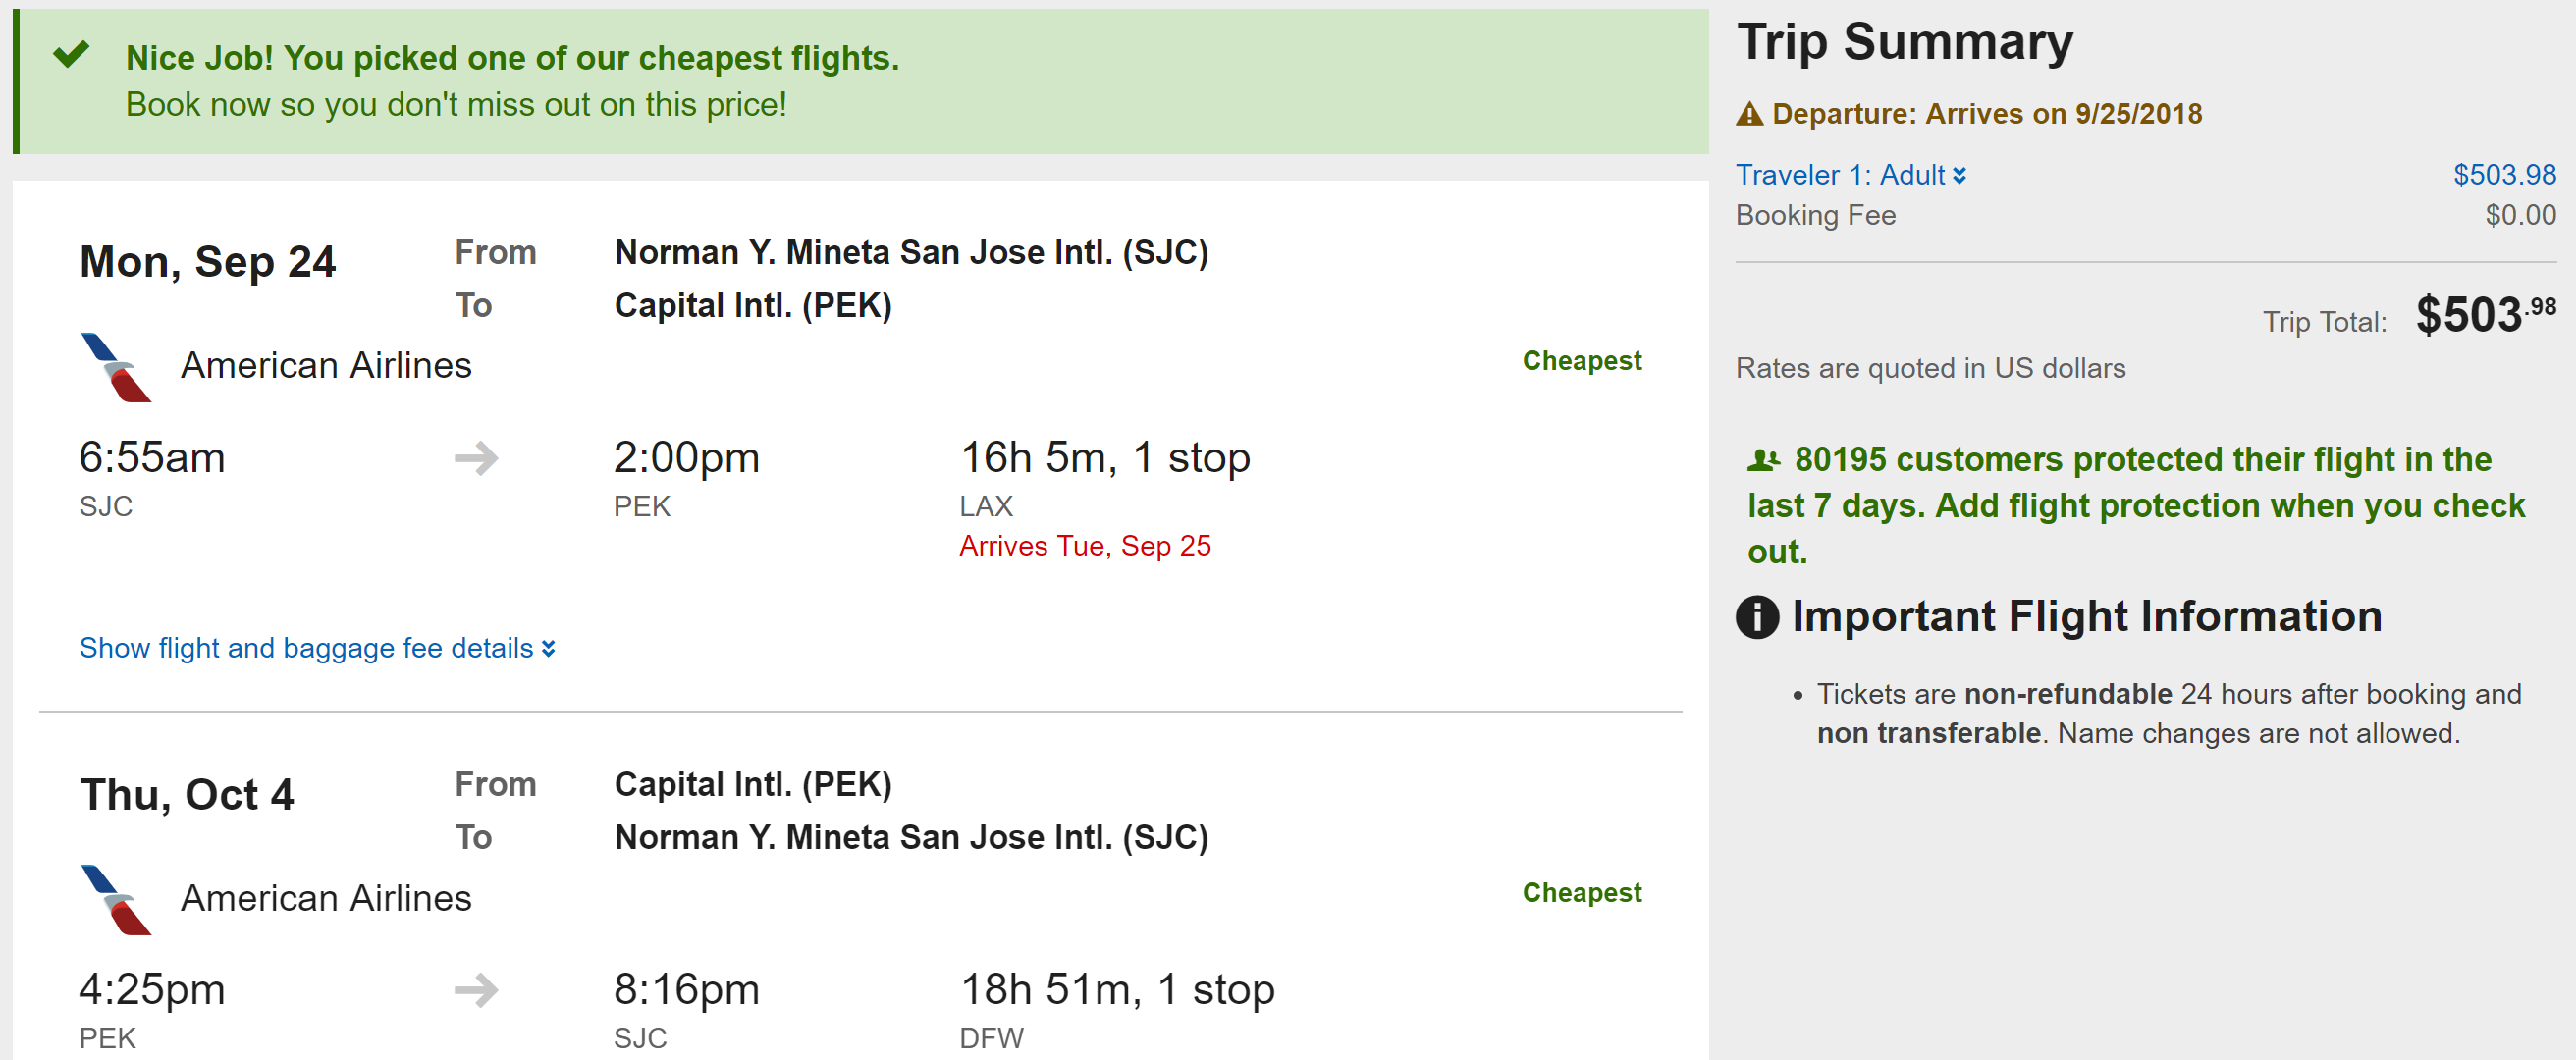Viewport: 2576px width, 1060px height.
Task: Click the Trip Summary heading
Action: [1904, 42]
